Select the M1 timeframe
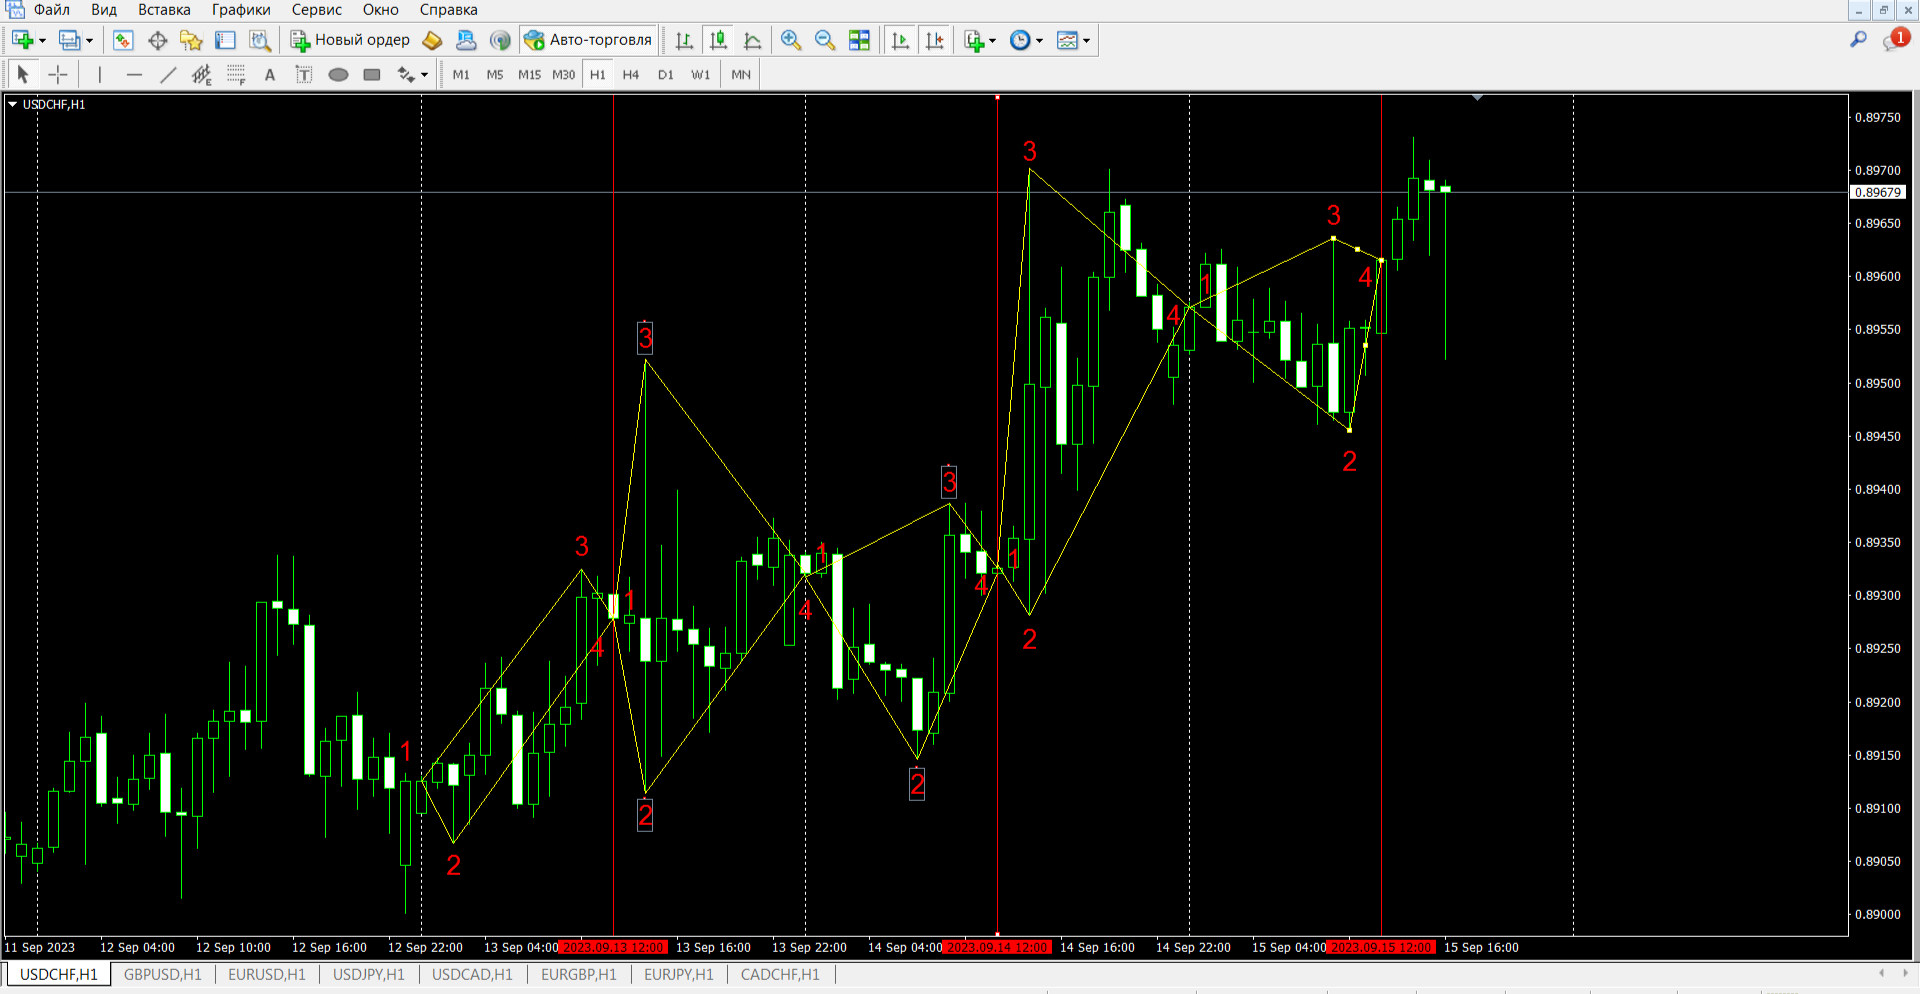1920x994 pixels. [461, 74]
